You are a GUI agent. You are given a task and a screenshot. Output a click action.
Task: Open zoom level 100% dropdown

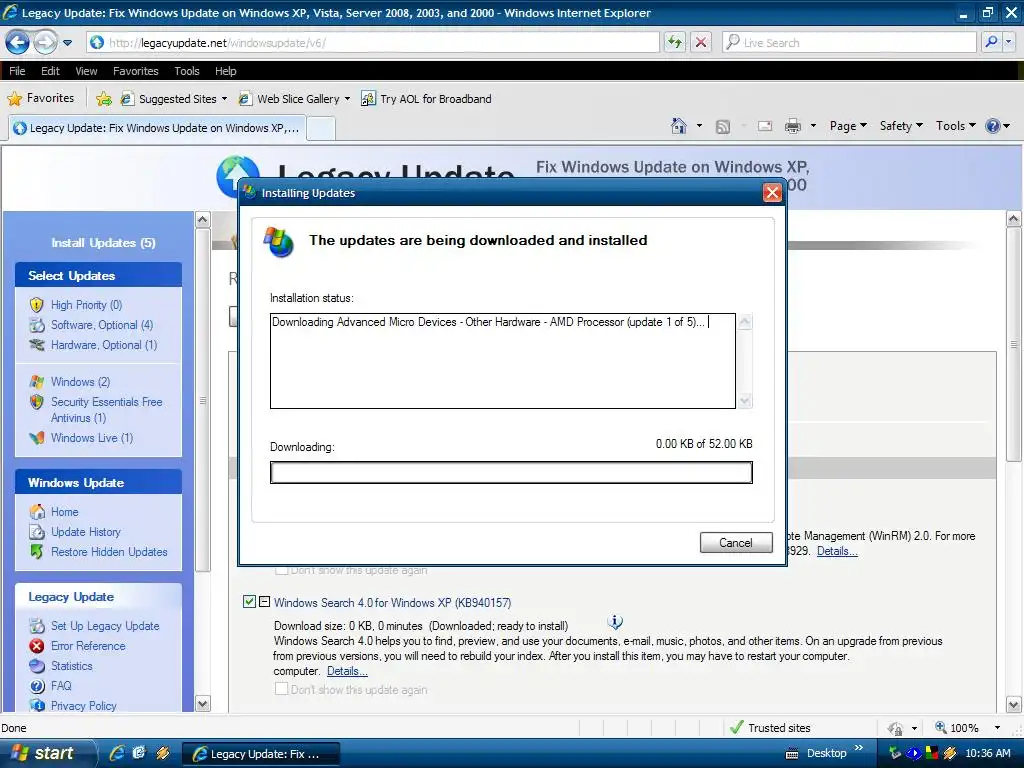tap(997, 728)
